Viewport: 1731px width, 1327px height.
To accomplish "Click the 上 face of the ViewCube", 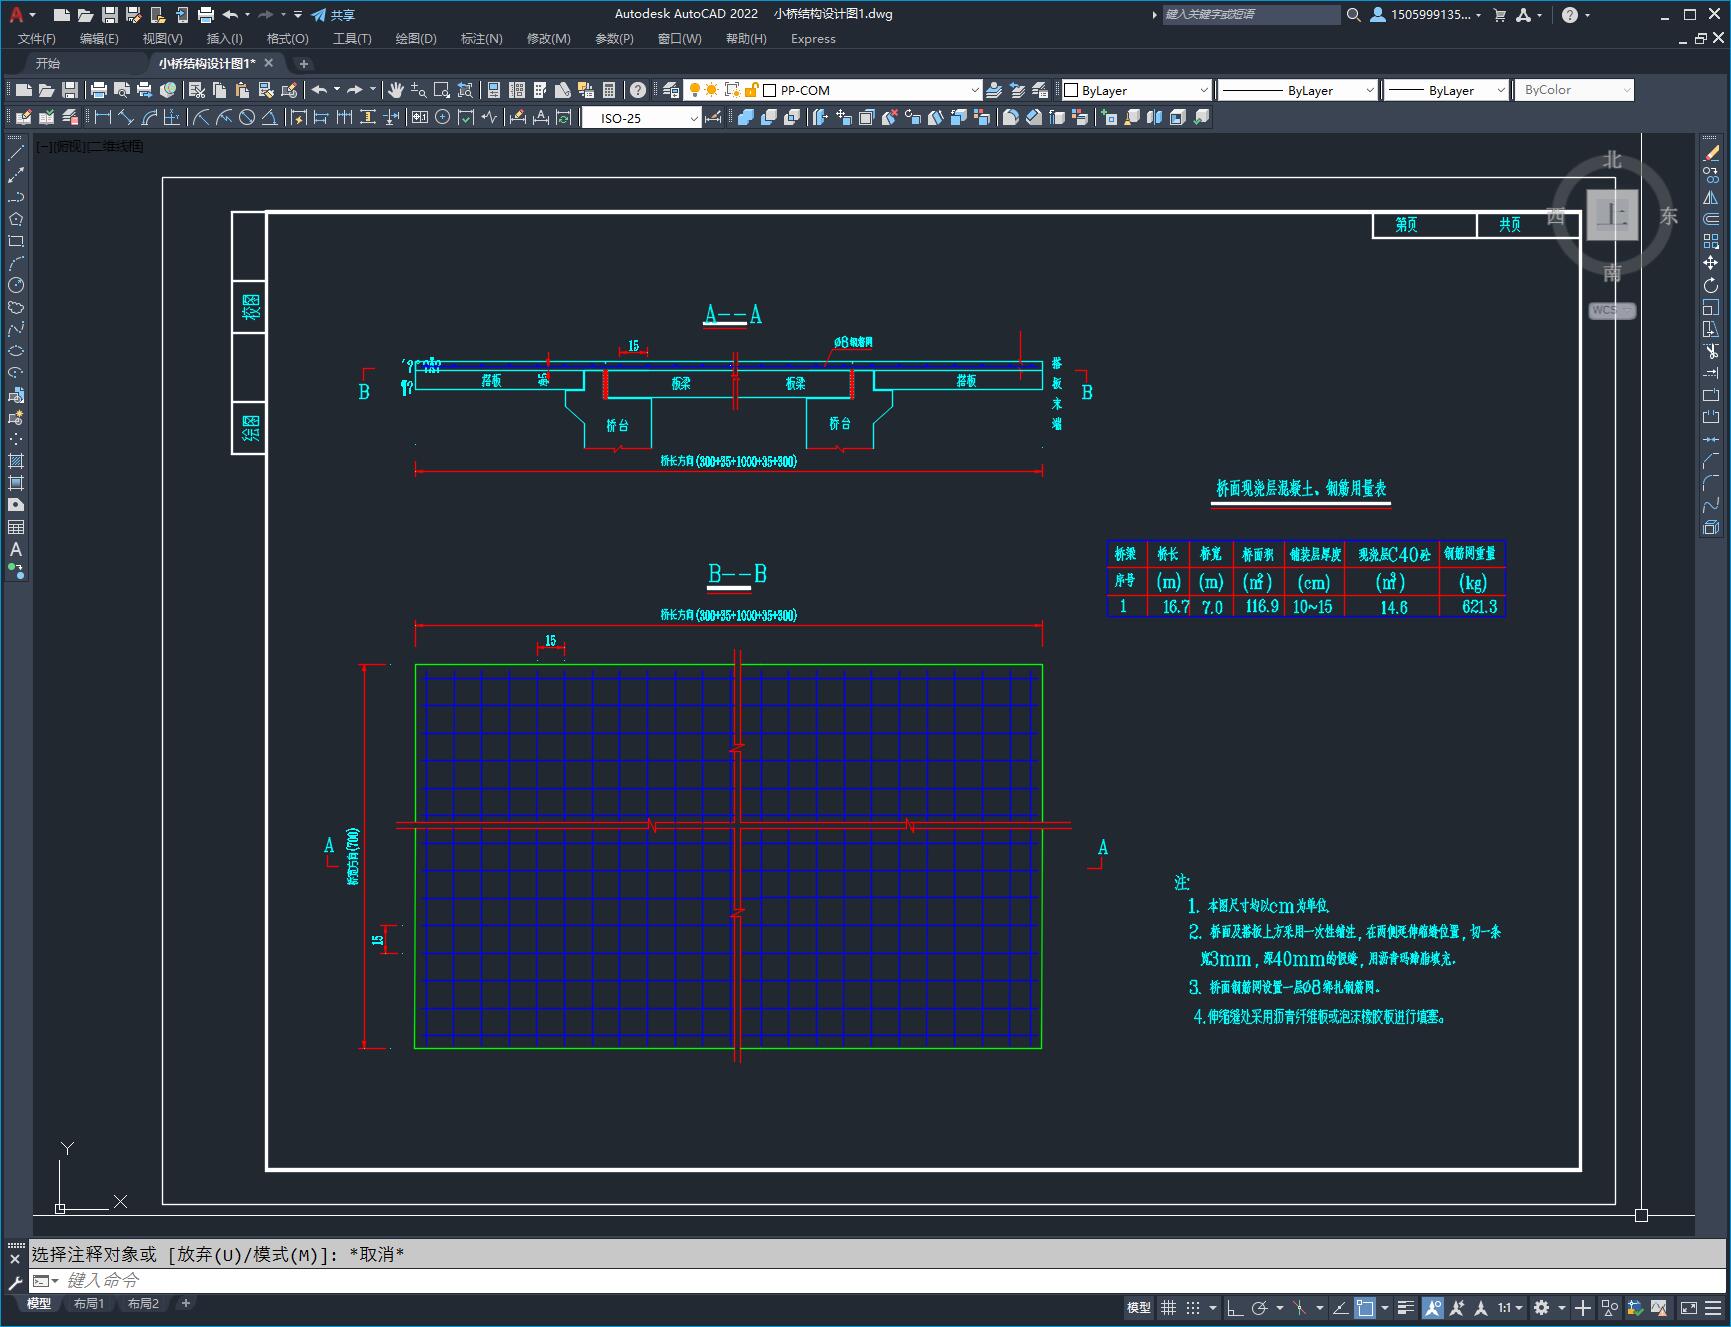I will [1612, 215].
